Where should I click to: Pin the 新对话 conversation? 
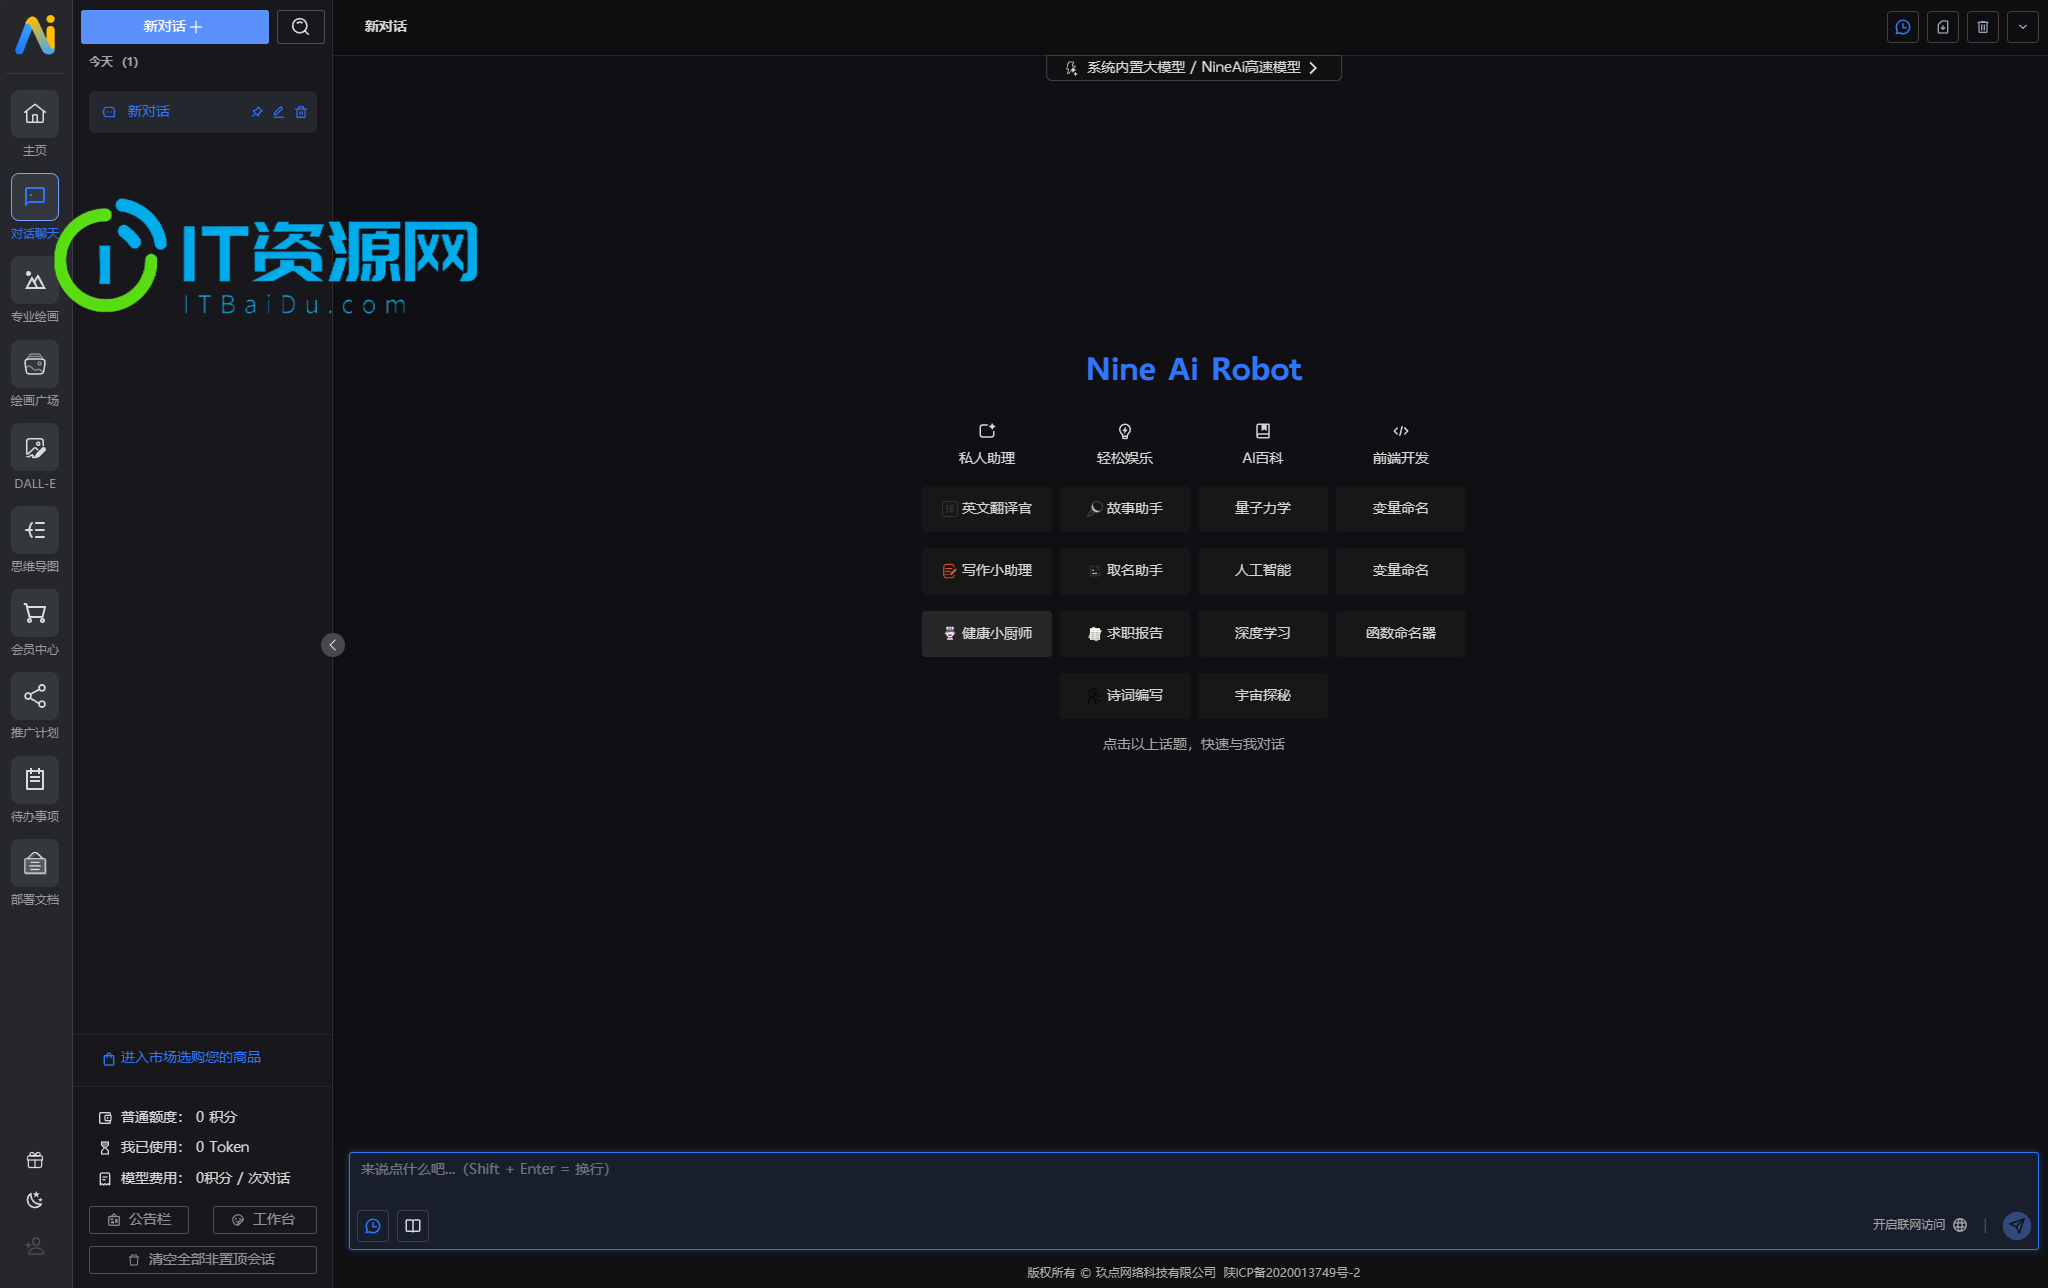257,112
